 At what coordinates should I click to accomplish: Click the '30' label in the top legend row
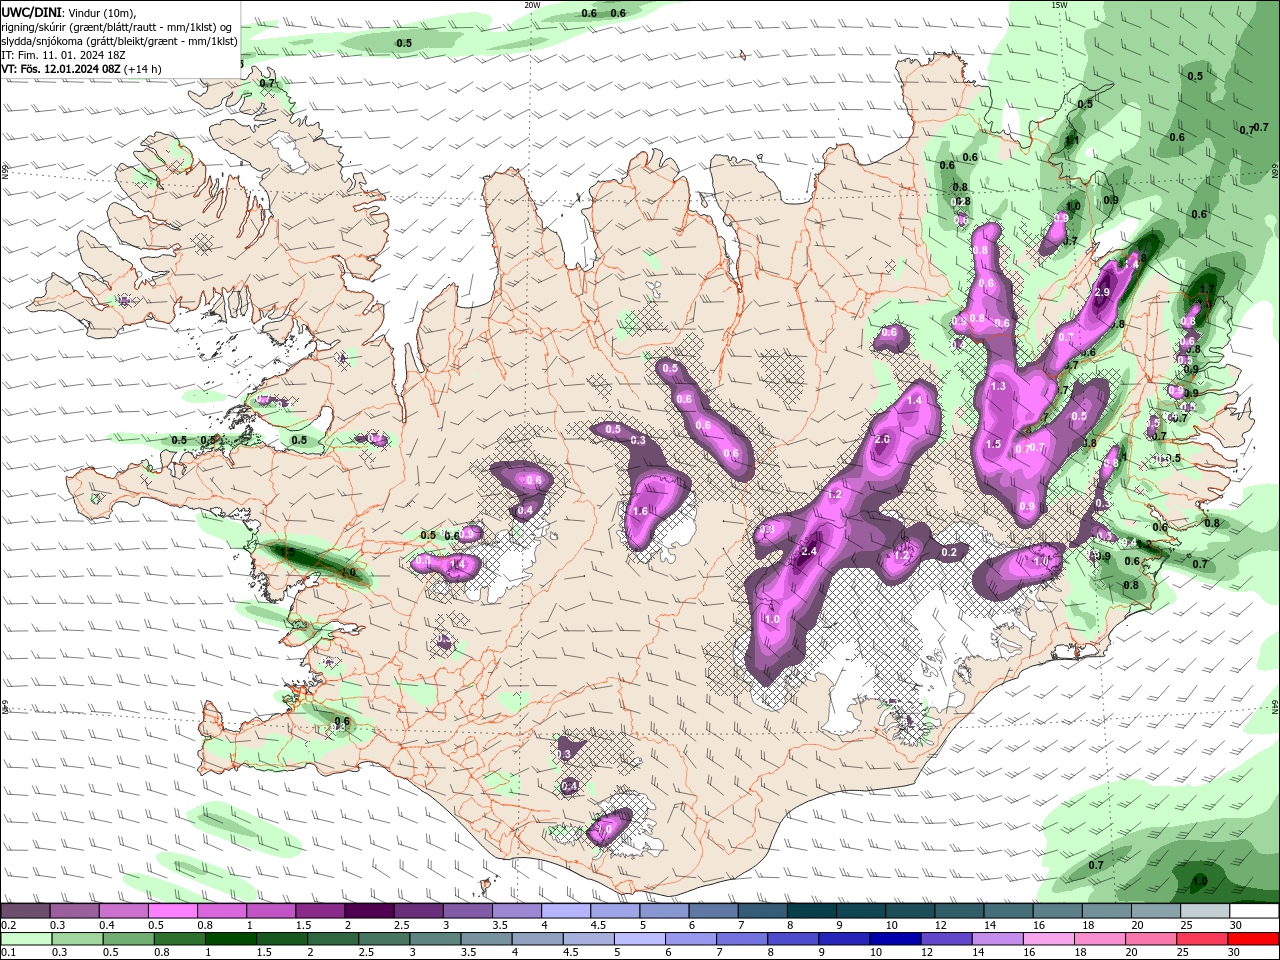click(x=1236, y=925)
